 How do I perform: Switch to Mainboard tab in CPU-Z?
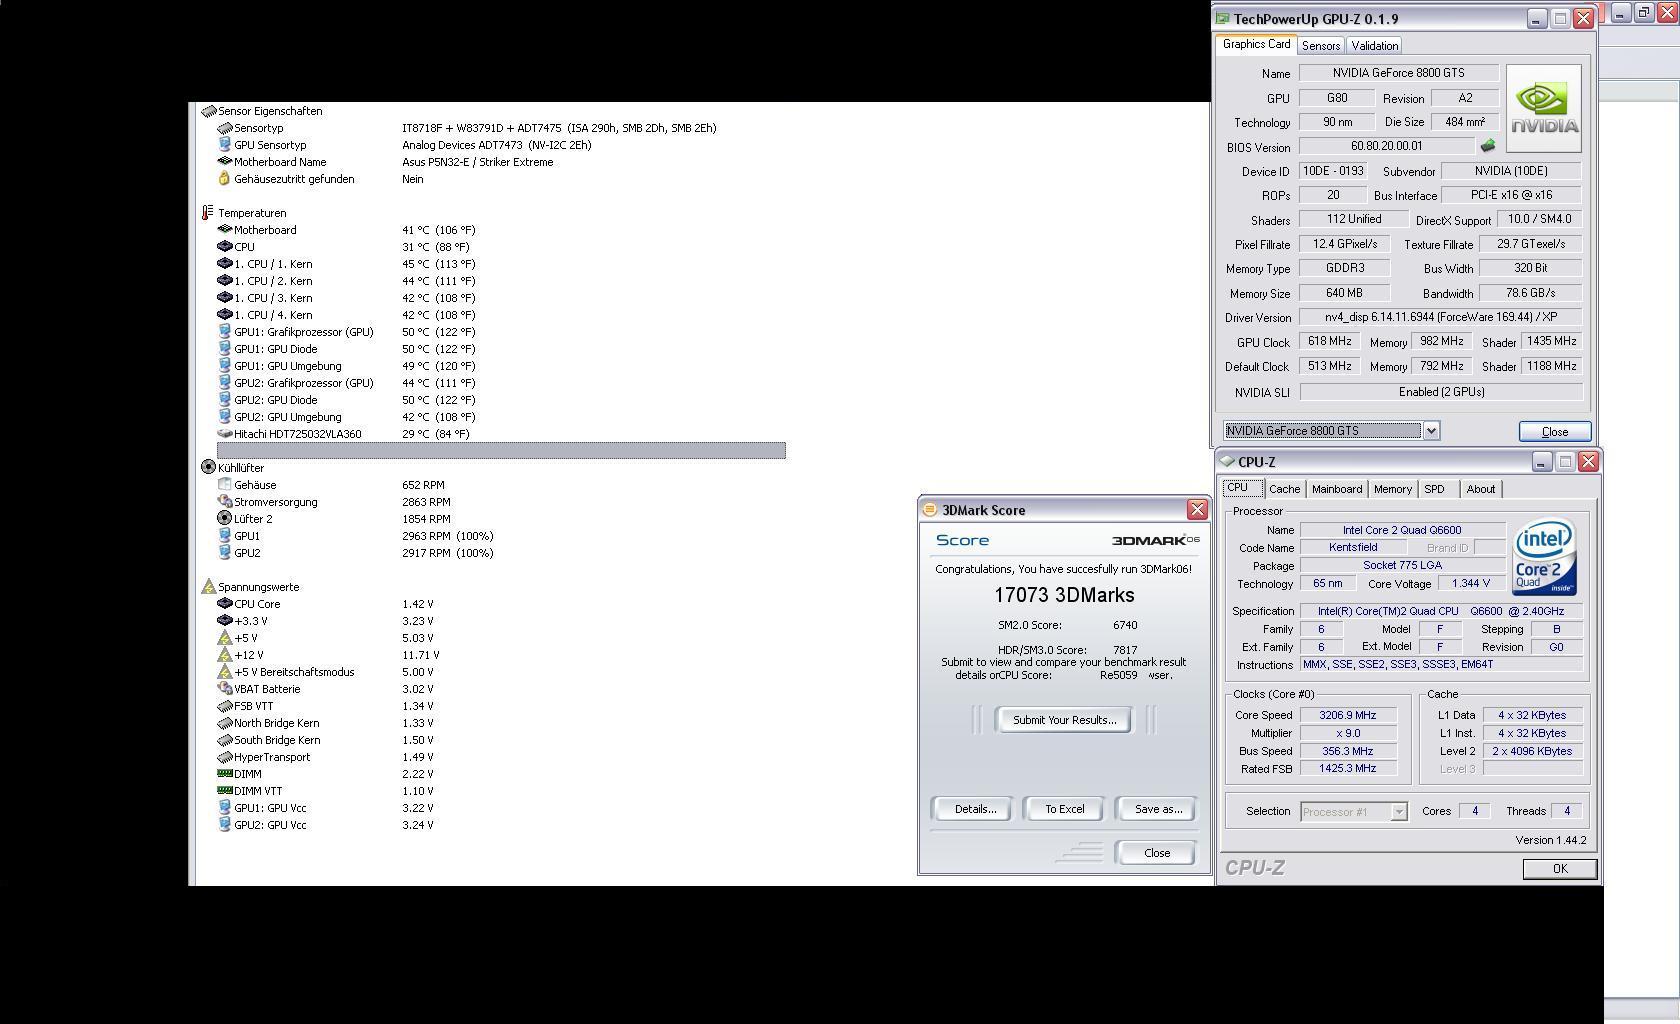(x=1337, y=489)
